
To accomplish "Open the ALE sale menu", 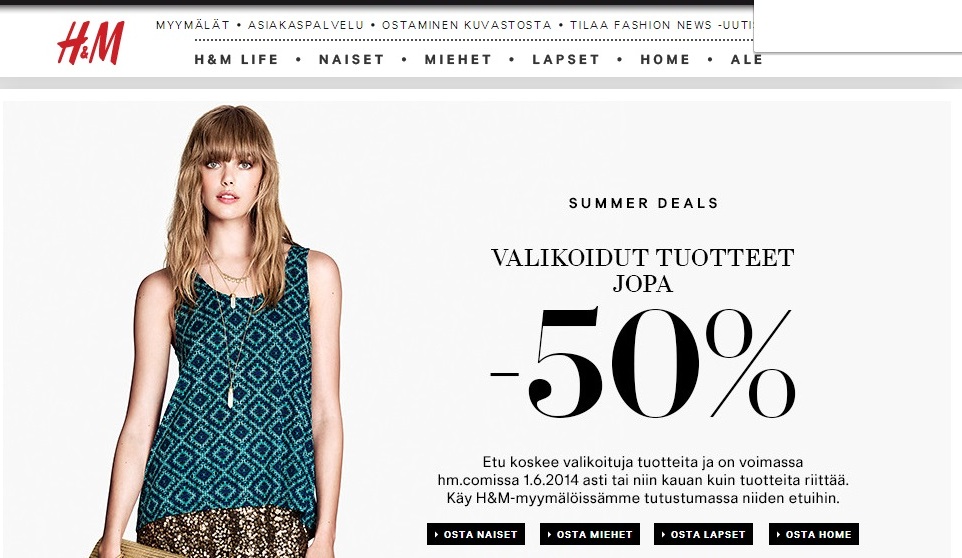I will [747, 59].
